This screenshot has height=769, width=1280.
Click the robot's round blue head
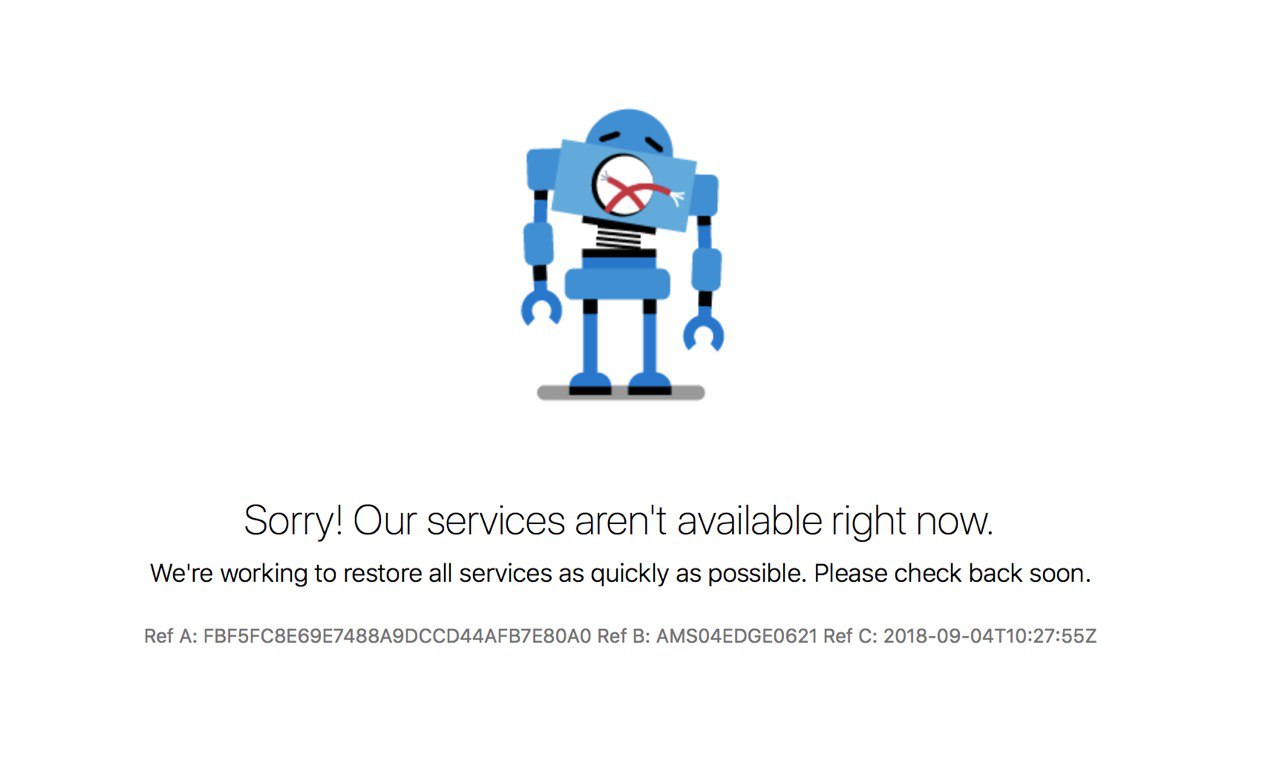[627, 132]
